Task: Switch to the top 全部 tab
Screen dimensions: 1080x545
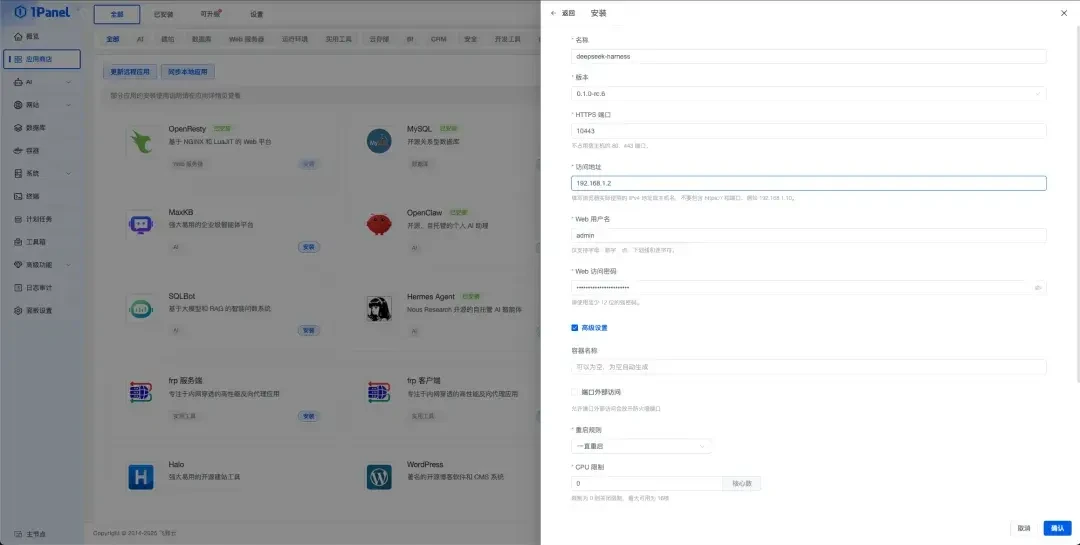Action: click(x=116, y=14)
